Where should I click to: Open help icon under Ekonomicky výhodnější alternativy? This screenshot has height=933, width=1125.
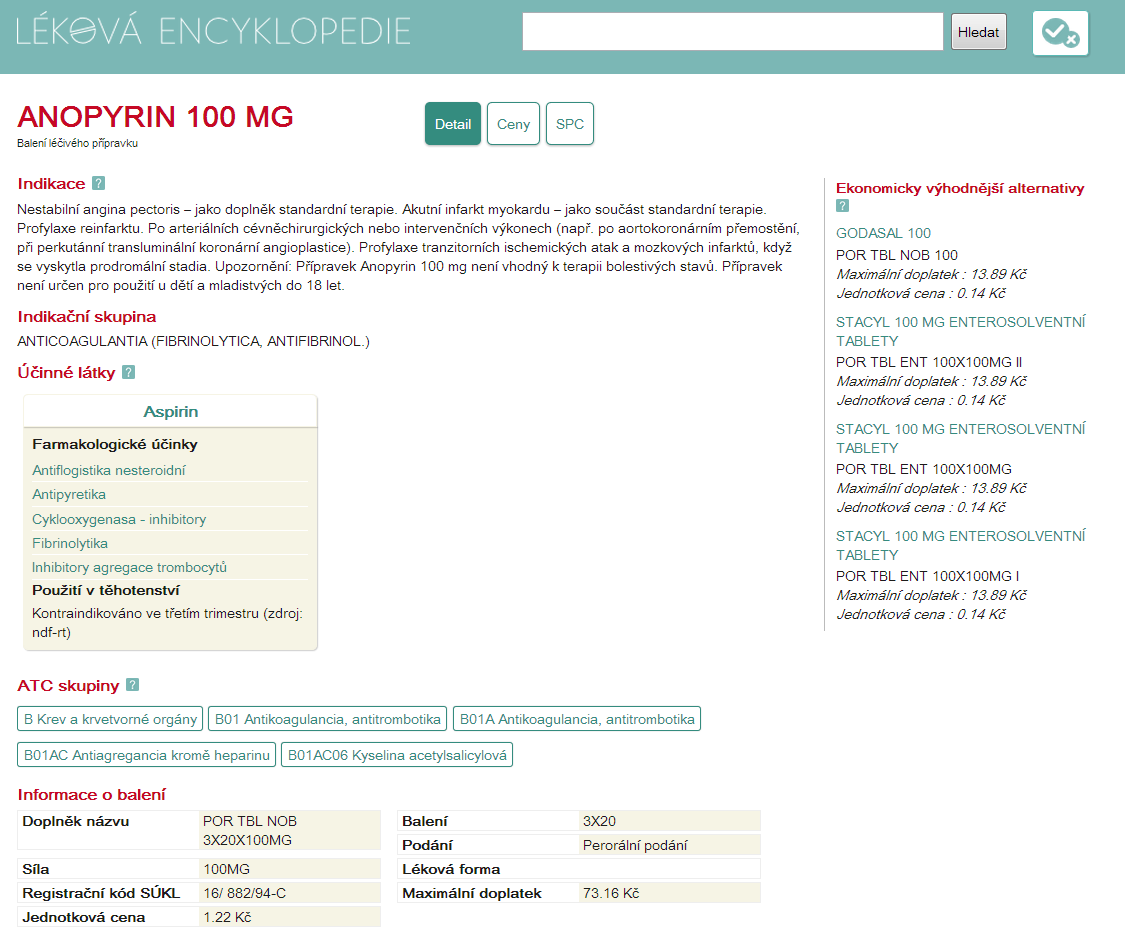coord(842,206)
